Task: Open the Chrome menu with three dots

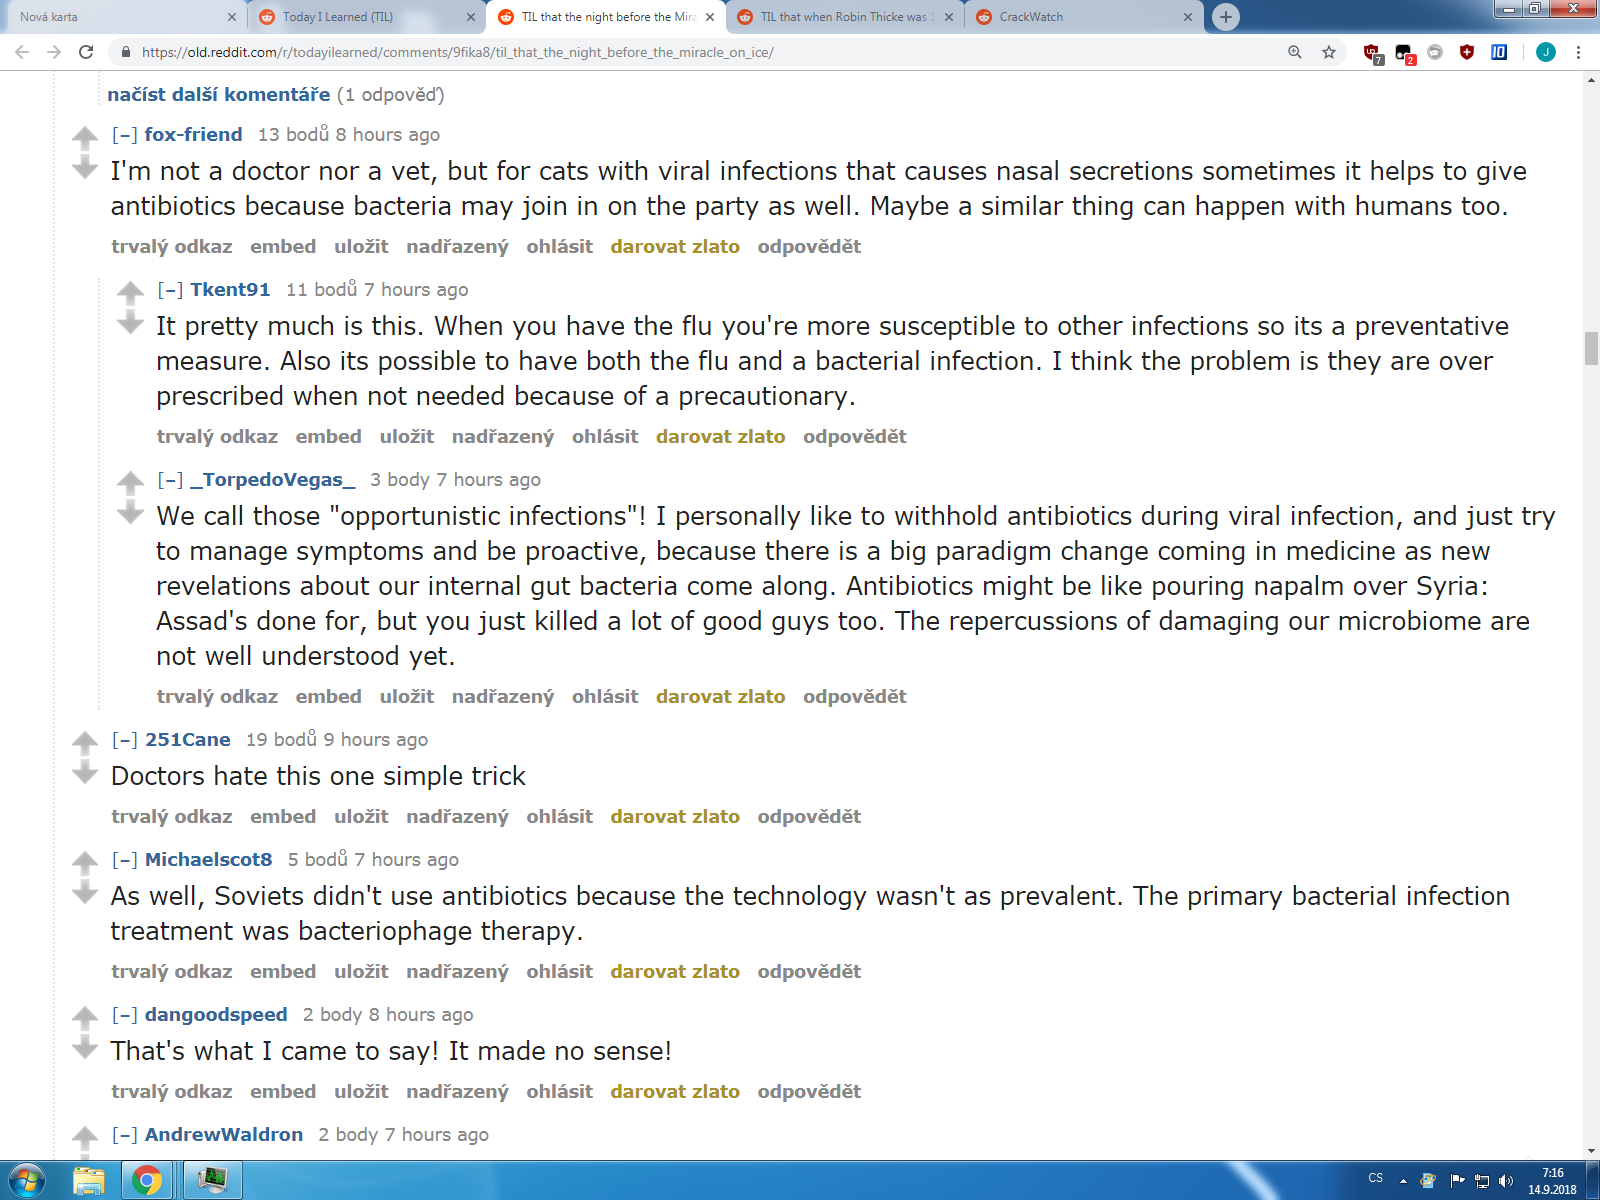Action: (x=1578, y=52)
